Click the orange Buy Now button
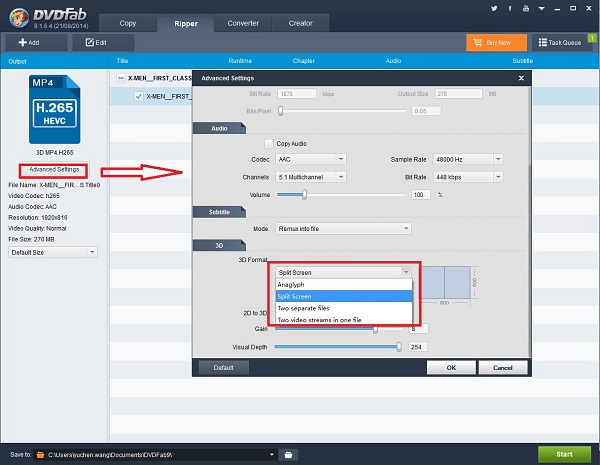The width and height of the screenshot is (600, 465). (x=496, y=42)
